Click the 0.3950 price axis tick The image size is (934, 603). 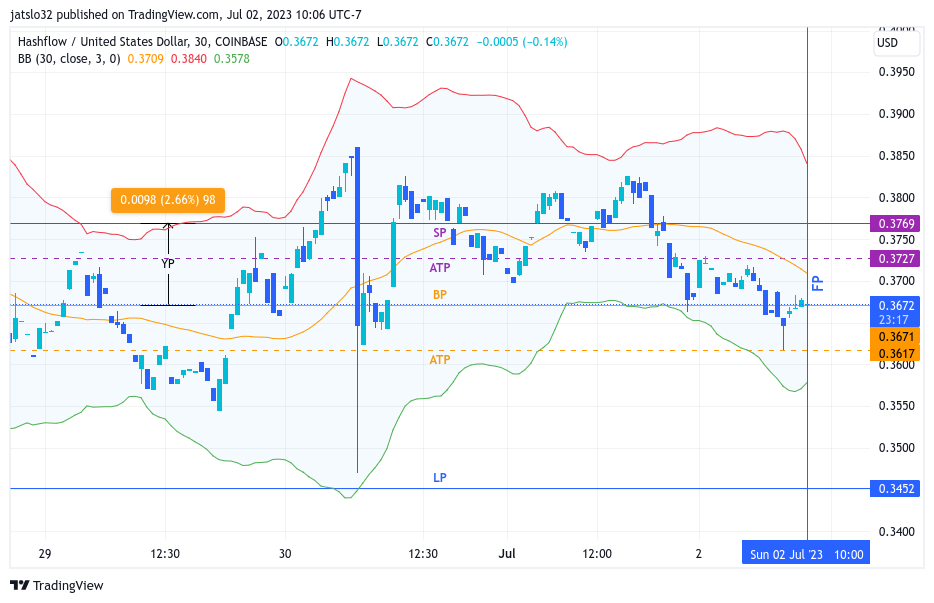pos(896,72)
